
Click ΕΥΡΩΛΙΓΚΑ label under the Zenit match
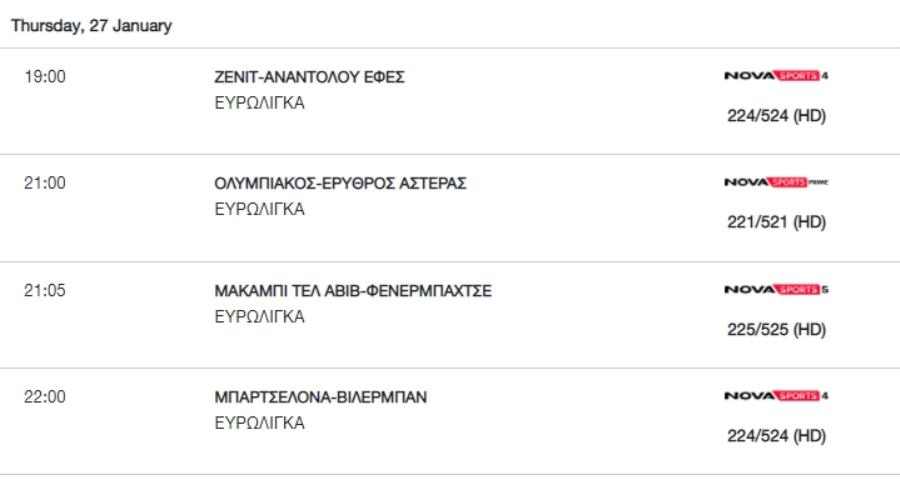(259, 103)
